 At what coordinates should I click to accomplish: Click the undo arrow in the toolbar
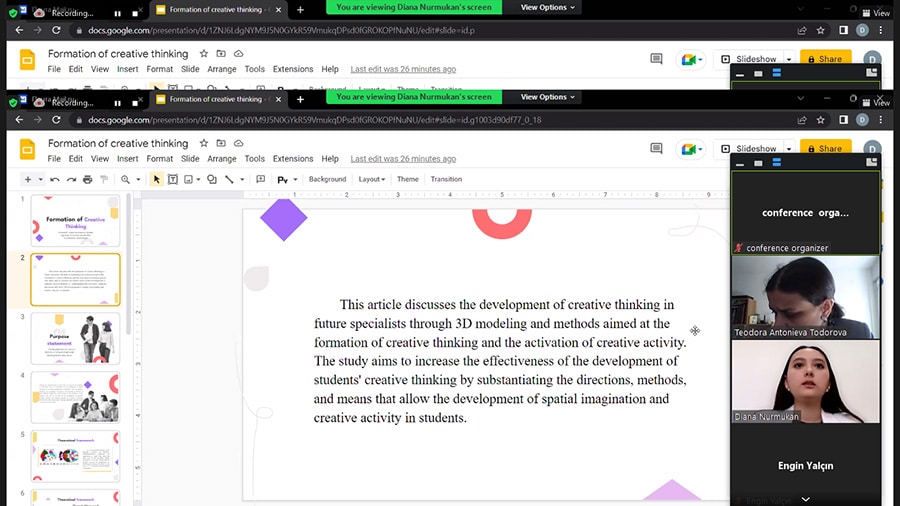pos(55,180)
